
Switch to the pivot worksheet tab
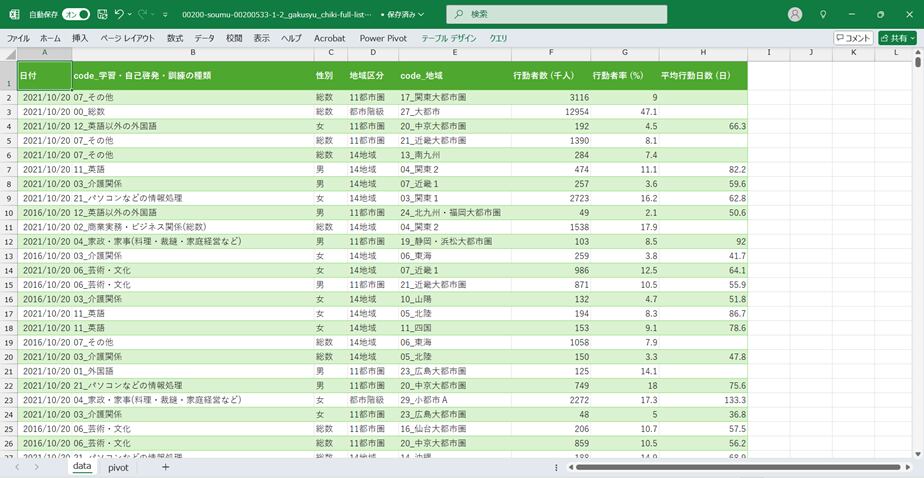(118, 467)
